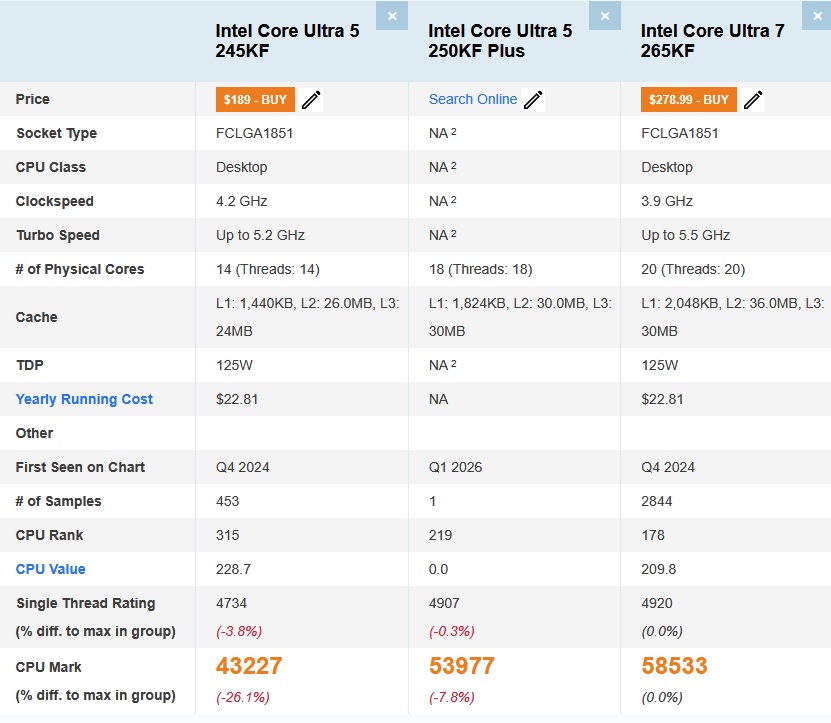
Task: Edit the price for Intel Core Ultra 7 265KF
Action: [752, 99]
